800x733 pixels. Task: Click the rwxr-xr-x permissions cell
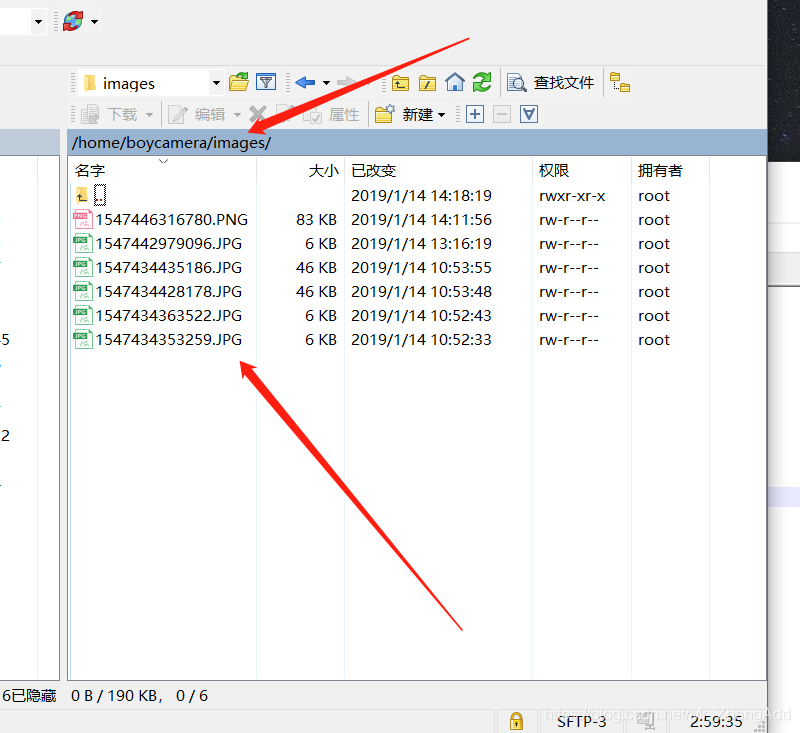coord(572,195)
